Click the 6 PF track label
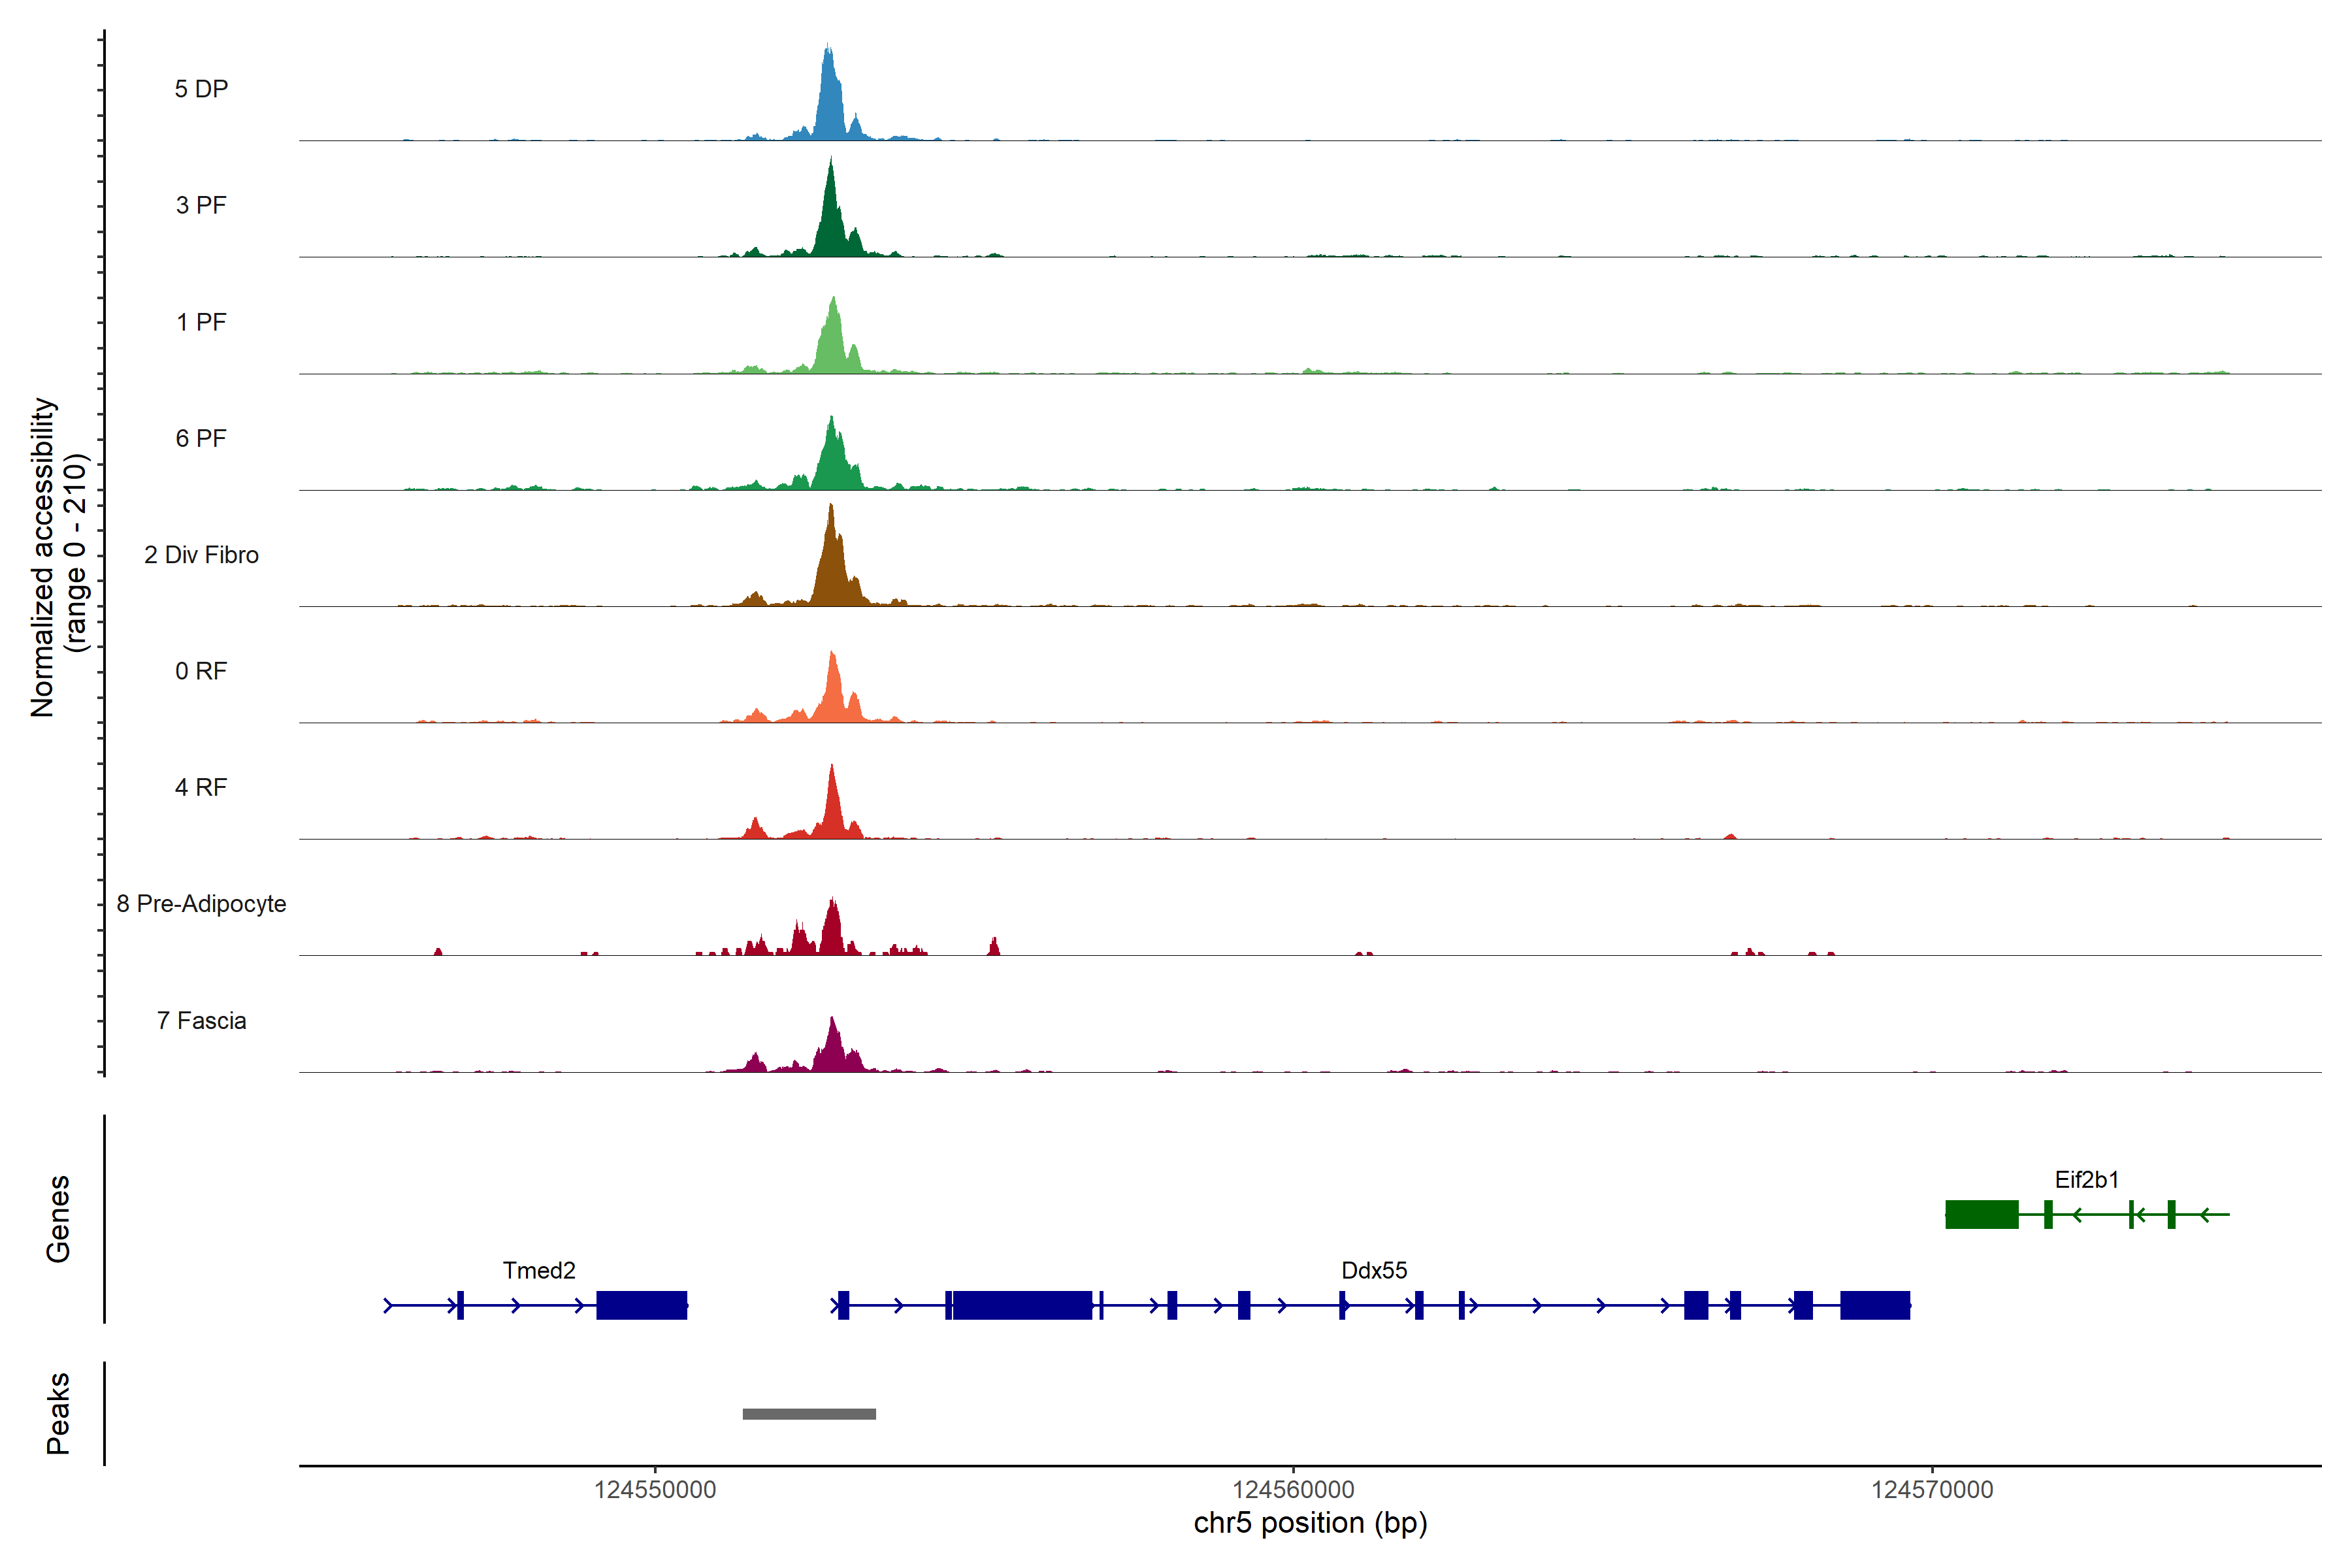2352x1568 pixels. pyautogui.click(x=201, y=438)
